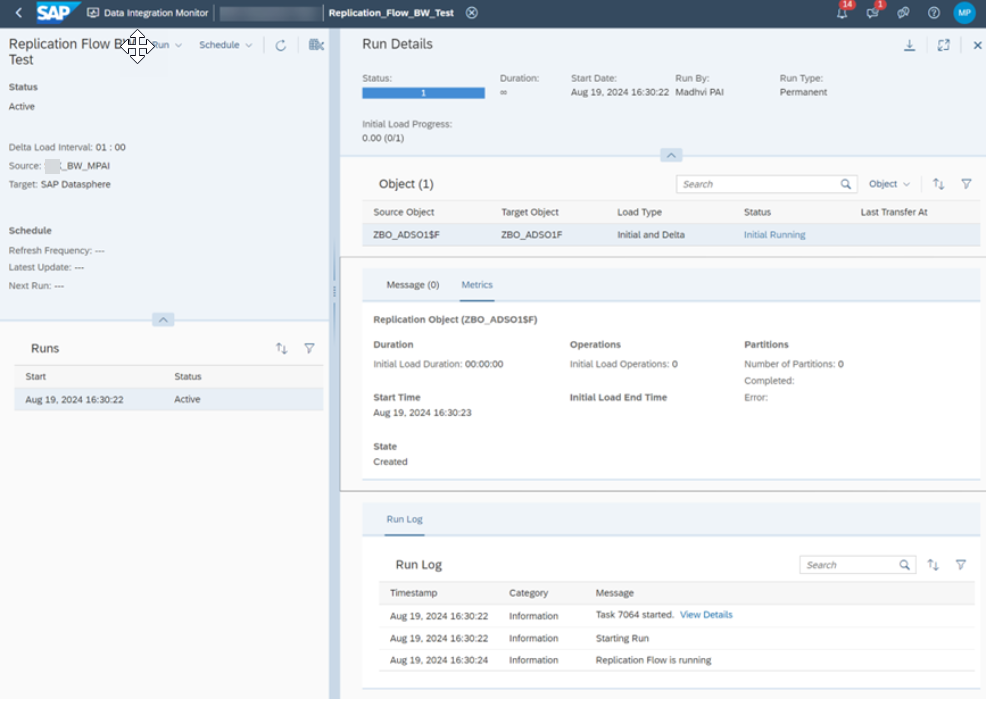
Task: Download the Run Details report
Action: 910,45
